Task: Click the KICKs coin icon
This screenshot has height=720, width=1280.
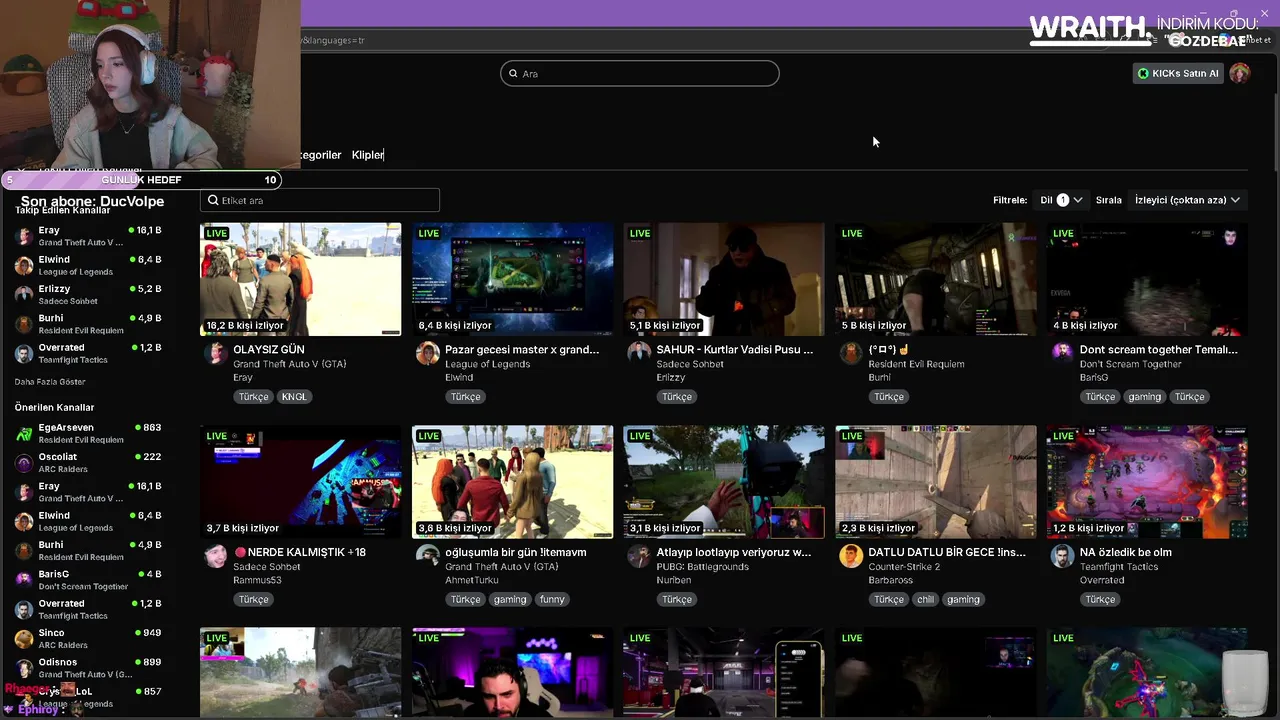Action: pyautogui.click(x=1143, y=73)
